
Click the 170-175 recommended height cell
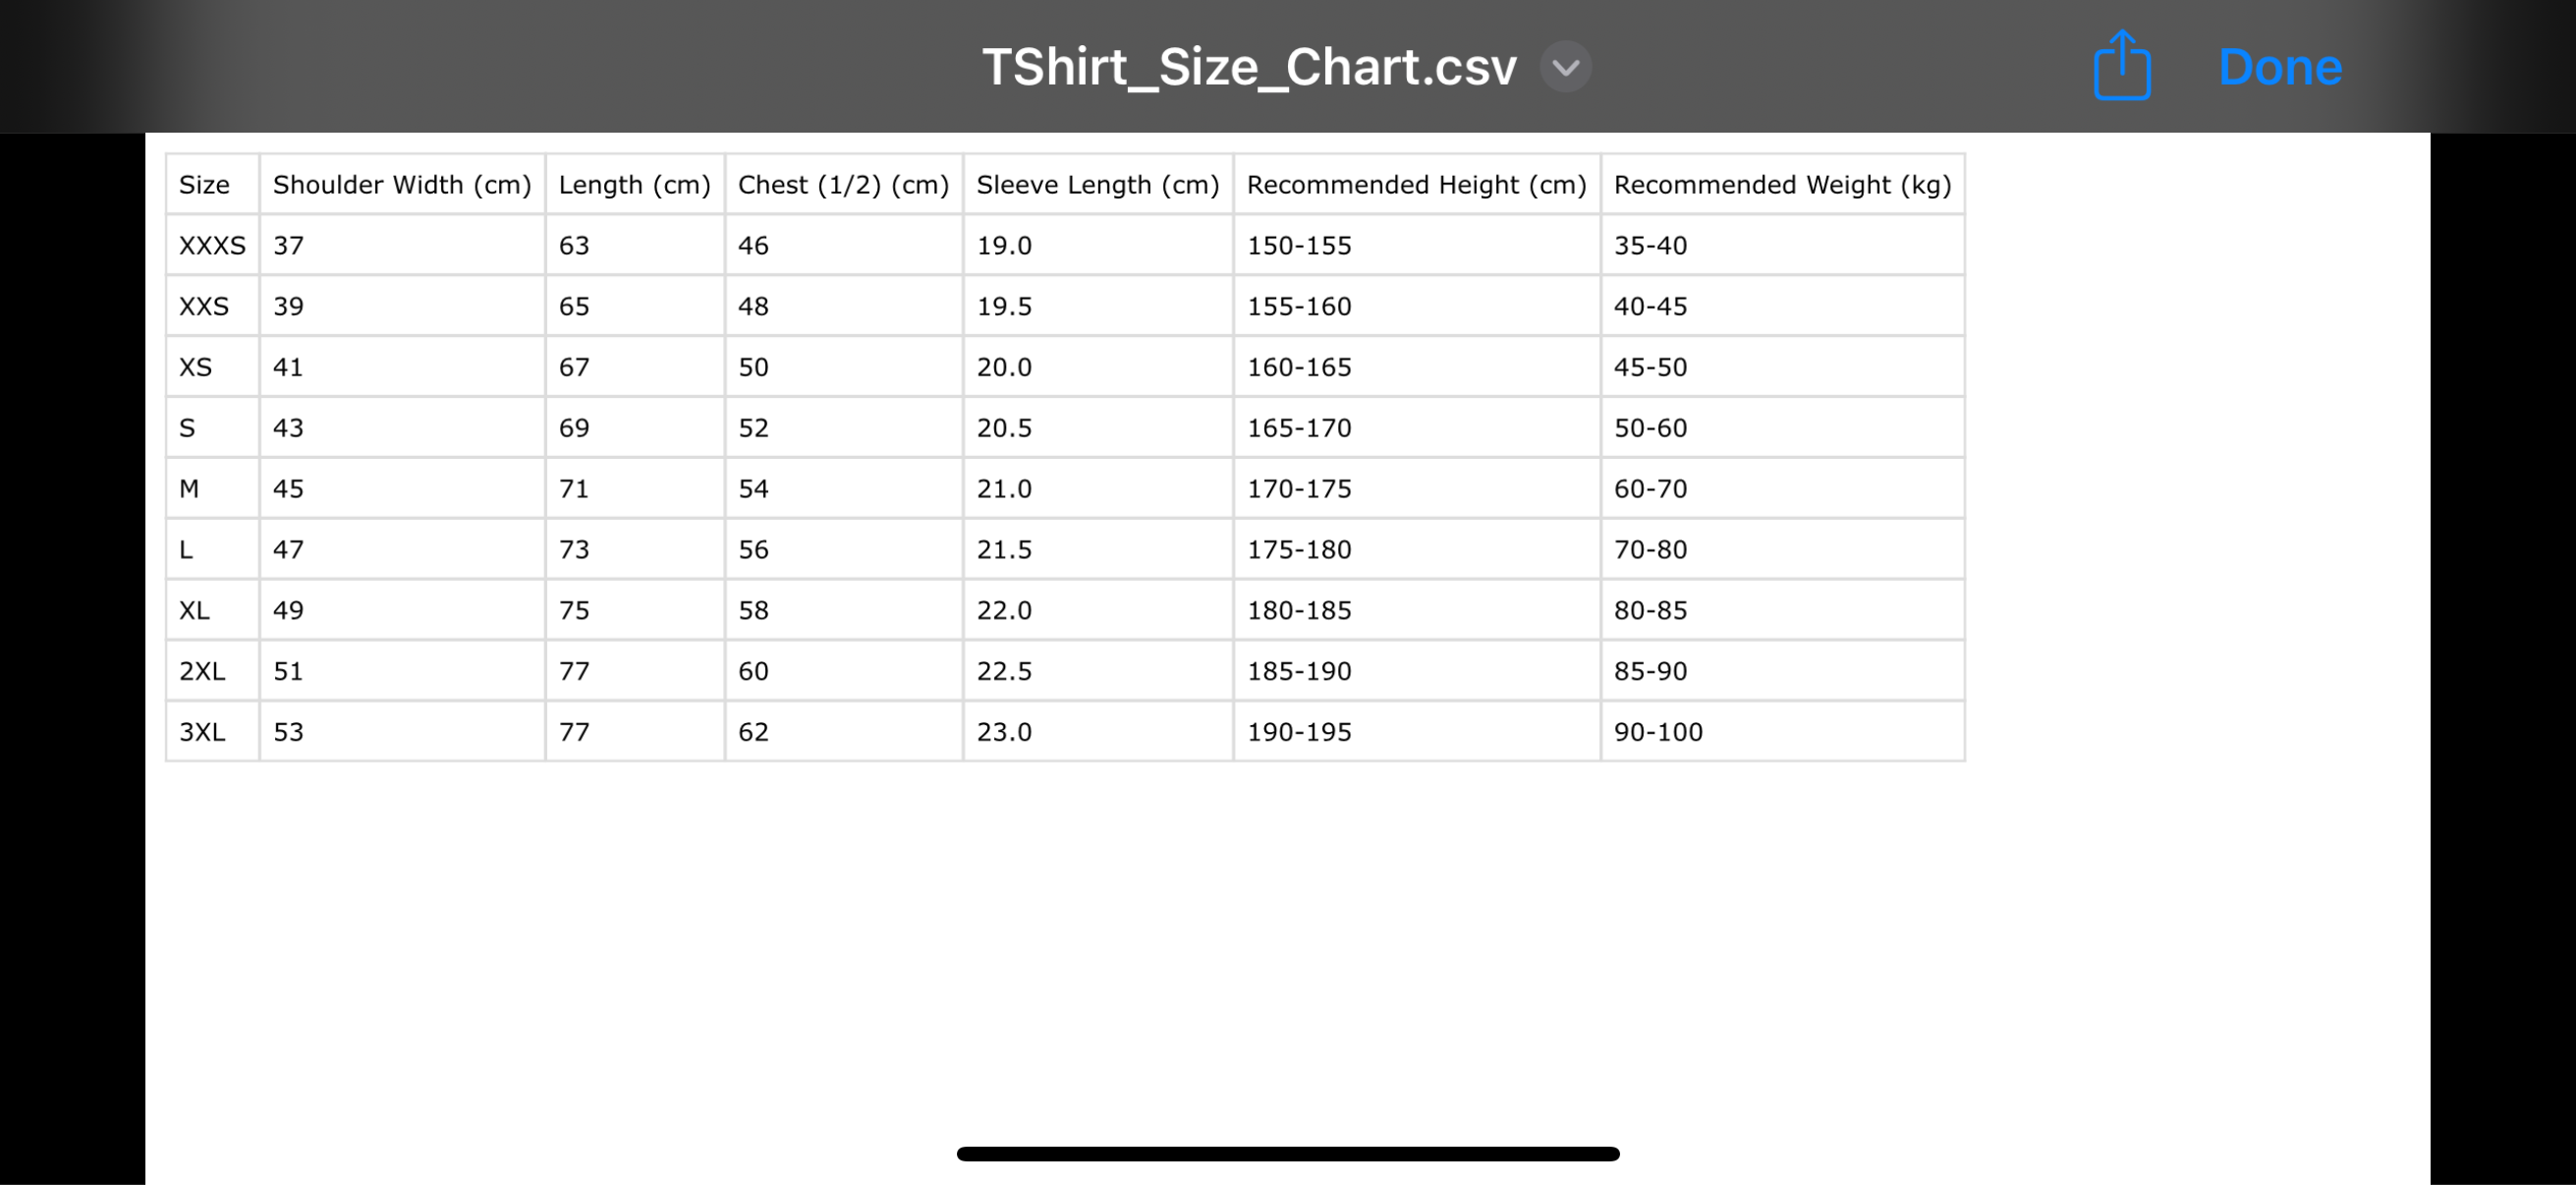point(1299,489)
